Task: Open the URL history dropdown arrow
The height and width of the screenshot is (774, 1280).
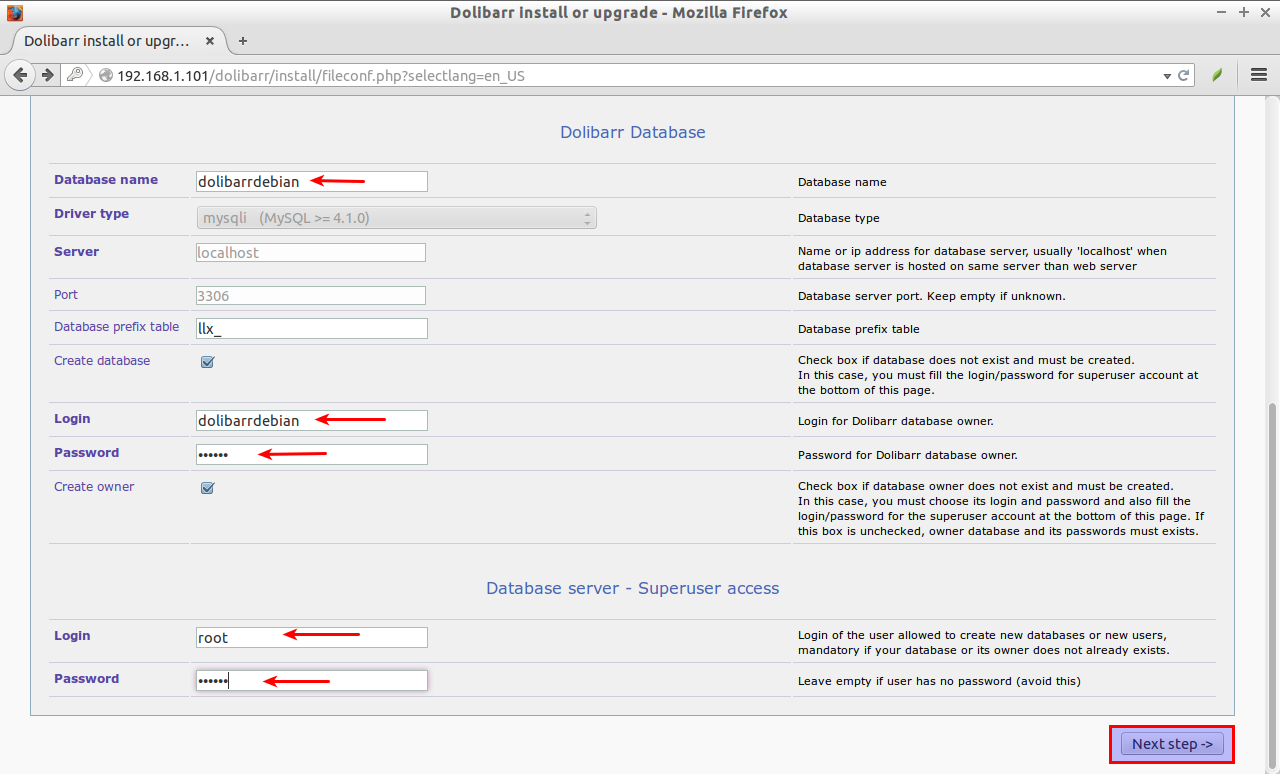Action: (x=1166, y=76)
